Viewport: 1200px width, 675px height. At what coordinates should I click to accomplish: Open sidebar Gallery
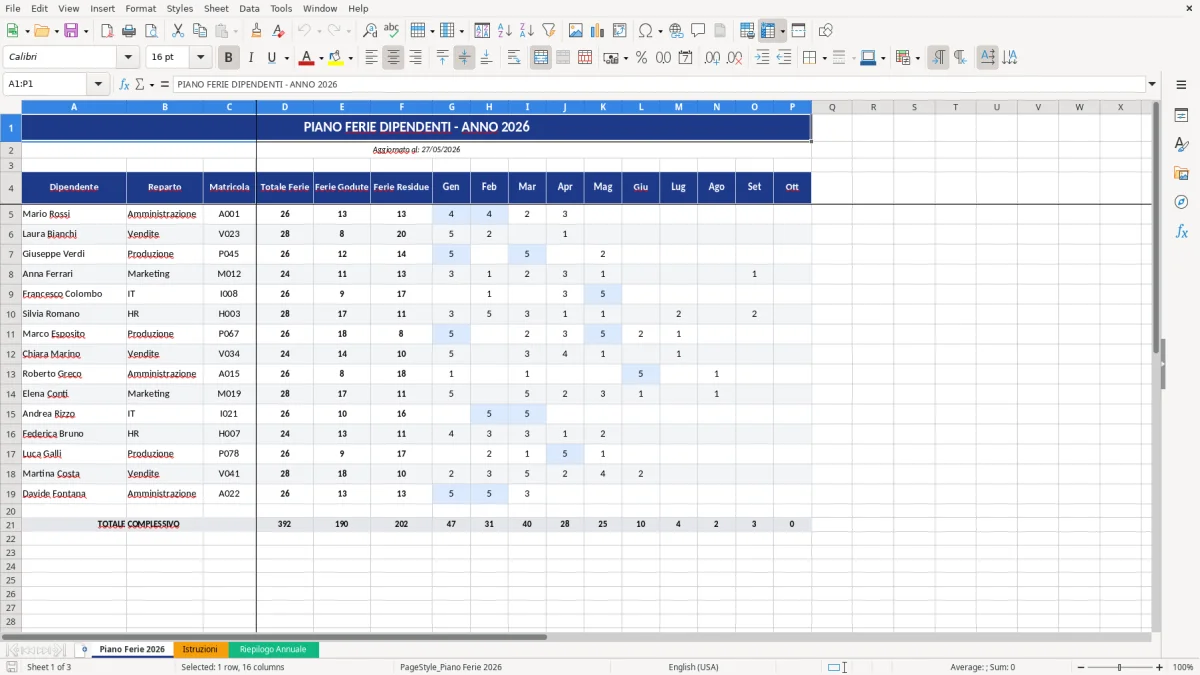[x=1181, y=174]
